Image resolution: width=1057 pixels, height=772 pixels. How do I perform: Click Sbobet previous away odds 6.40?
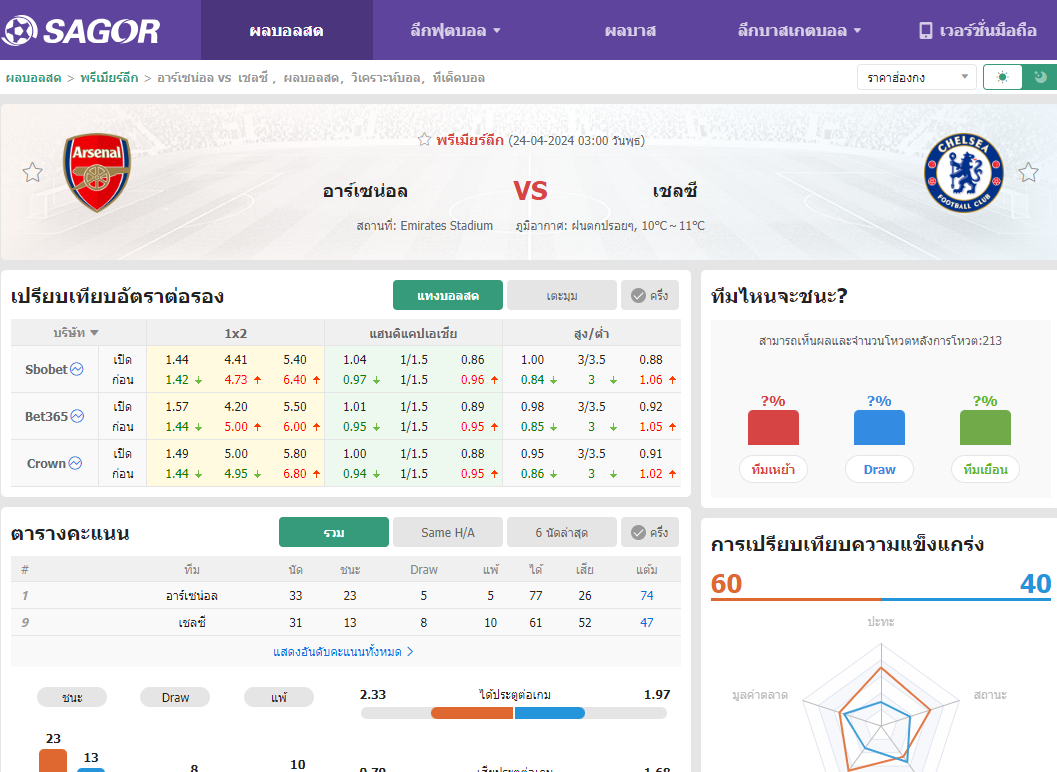(x=295, y=380)
